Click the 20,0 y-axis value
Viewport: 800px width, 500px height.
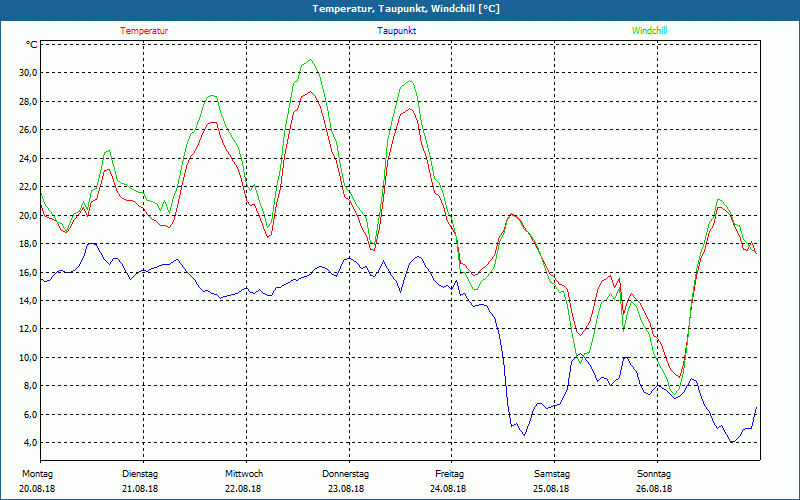(x=28, y=215)
